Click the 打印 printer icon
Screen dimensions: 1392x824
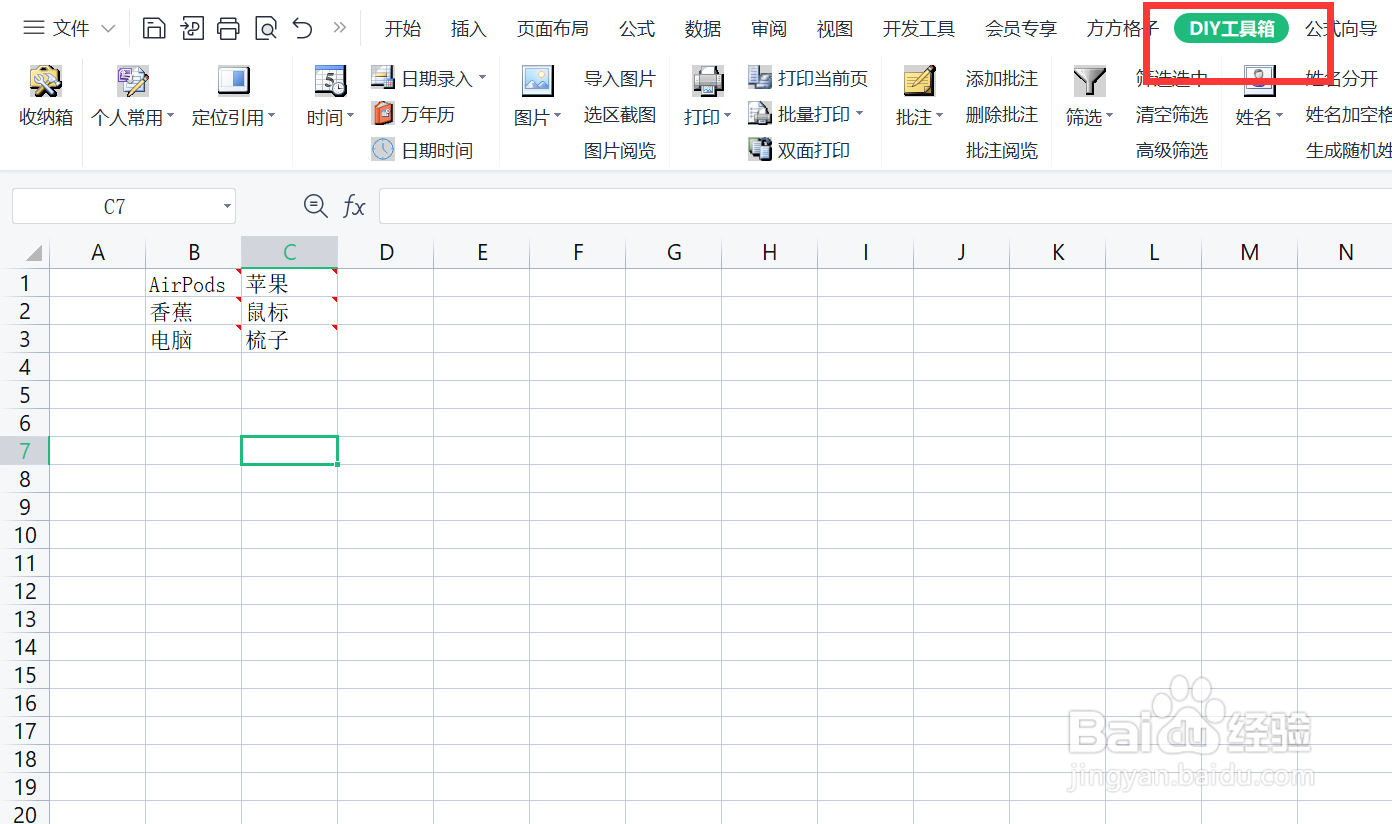(x=708, y=81)
